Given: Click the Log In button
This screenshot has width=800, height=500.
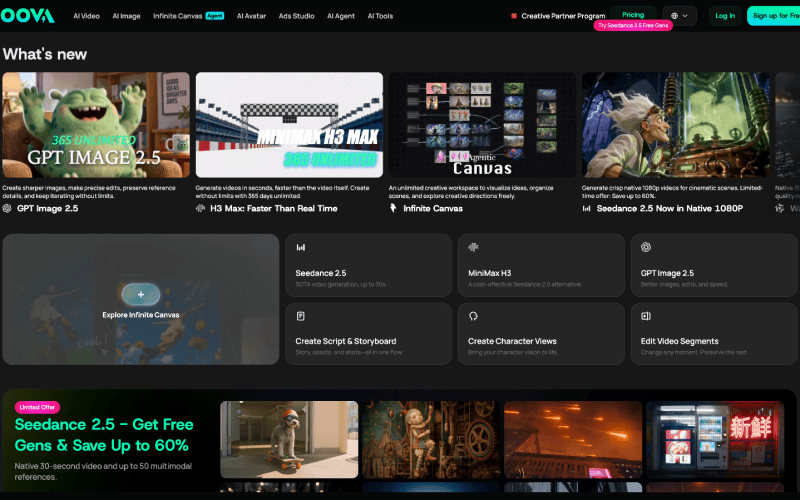Looking at the screenshot, I should 725,16.
